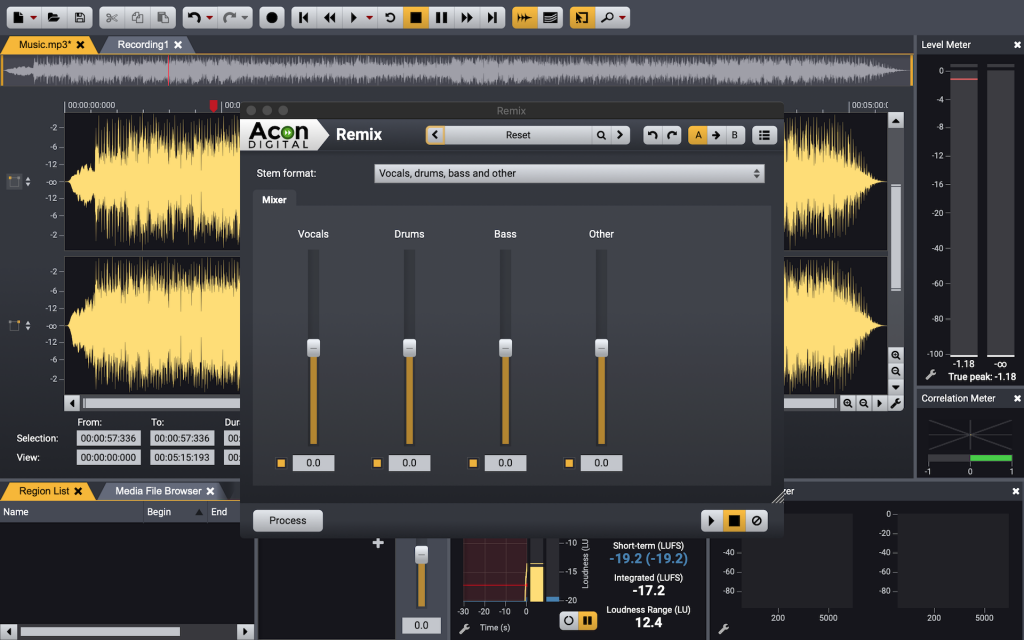Click the Loop playback icon
Screen dimensions: 1024x640
tap(391, 17)
